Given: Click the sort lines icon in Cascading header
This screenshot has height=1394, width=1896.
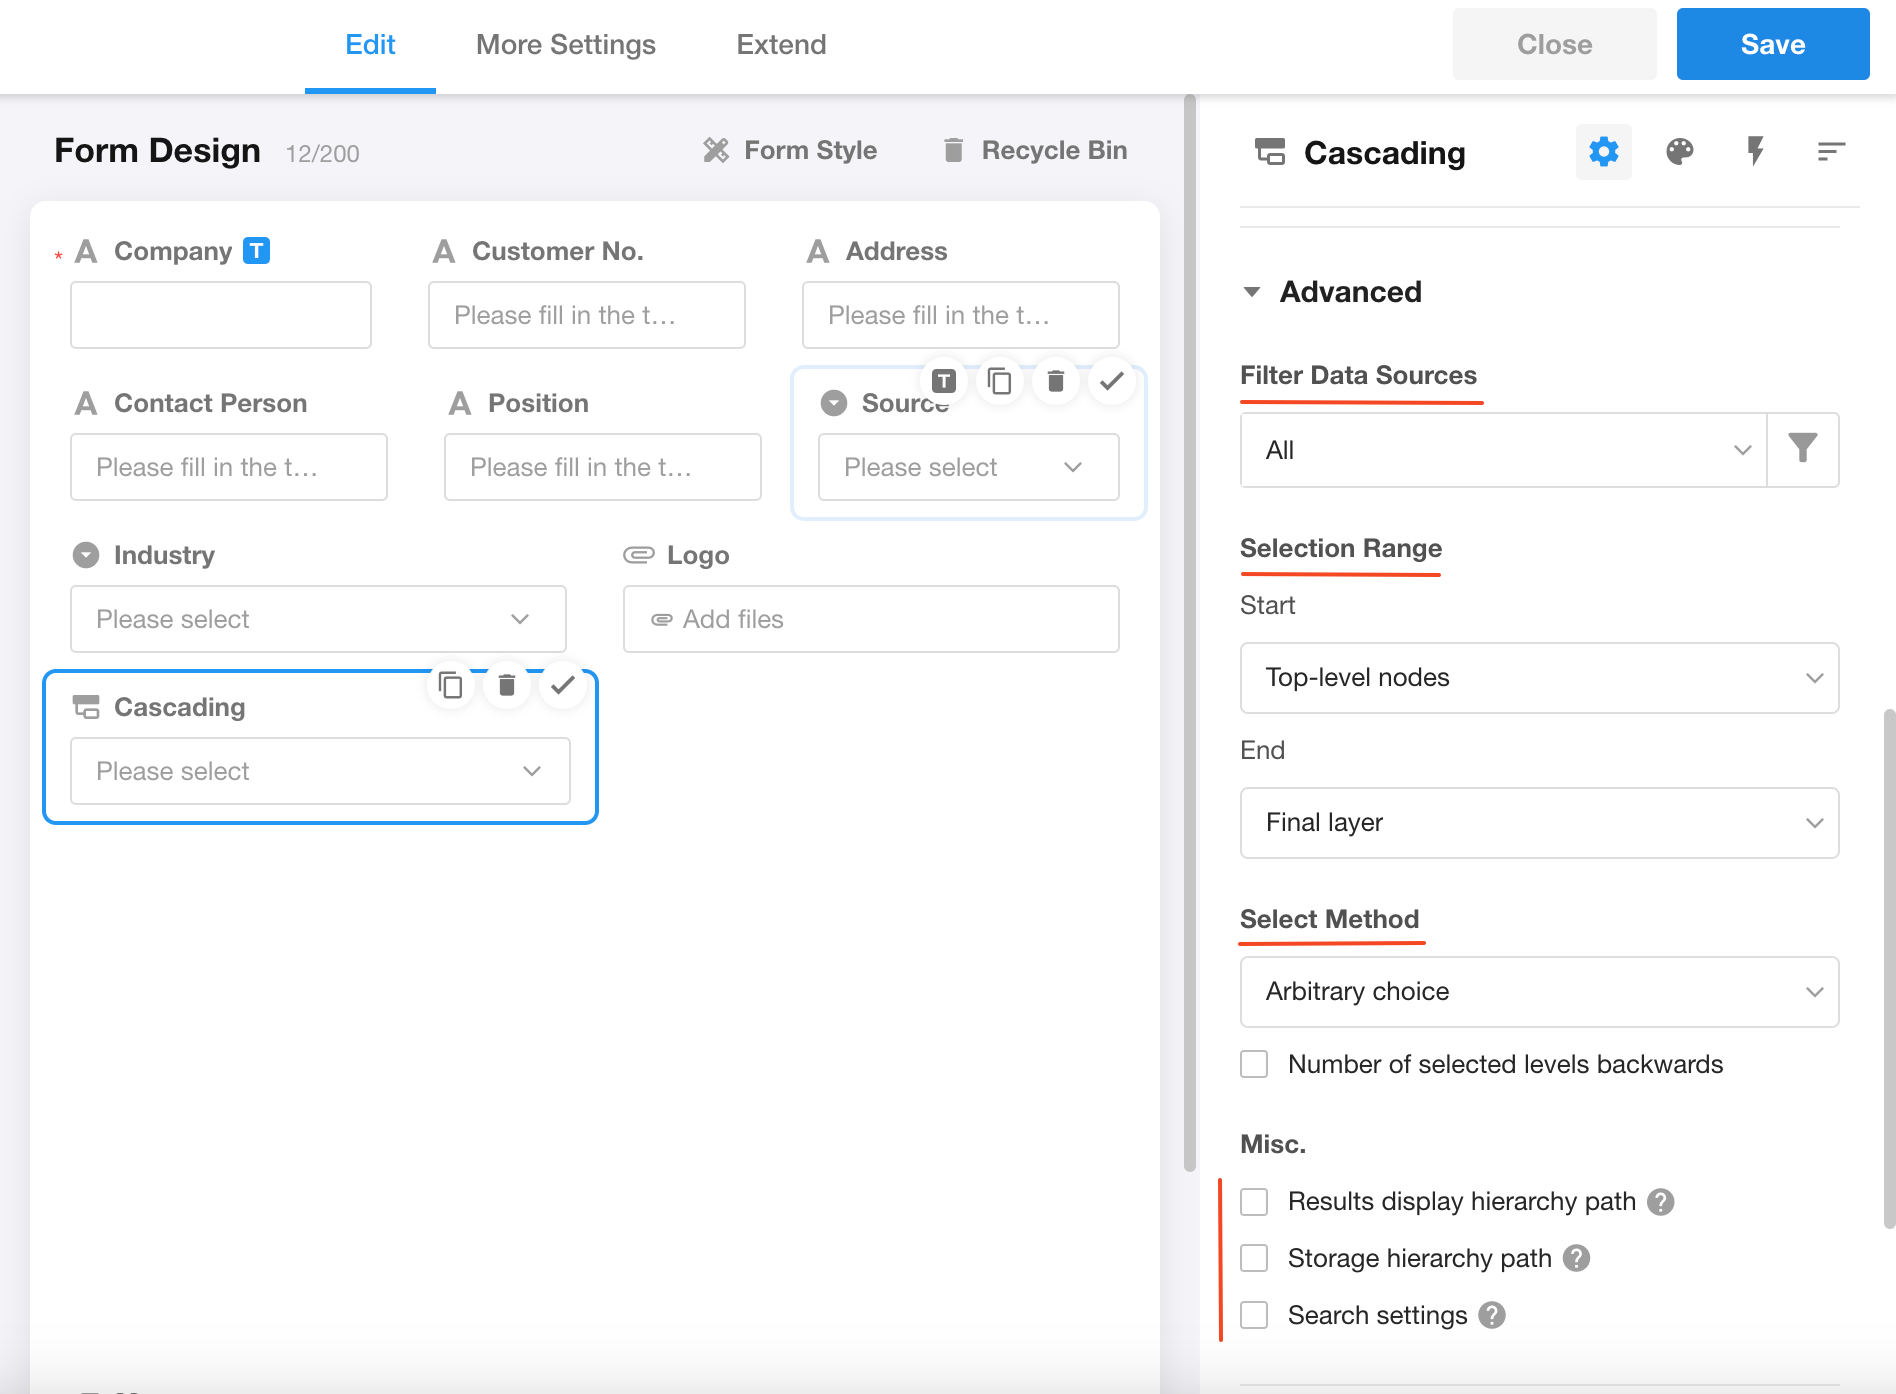Looking at the screenshot, I should pos(1830,152).
